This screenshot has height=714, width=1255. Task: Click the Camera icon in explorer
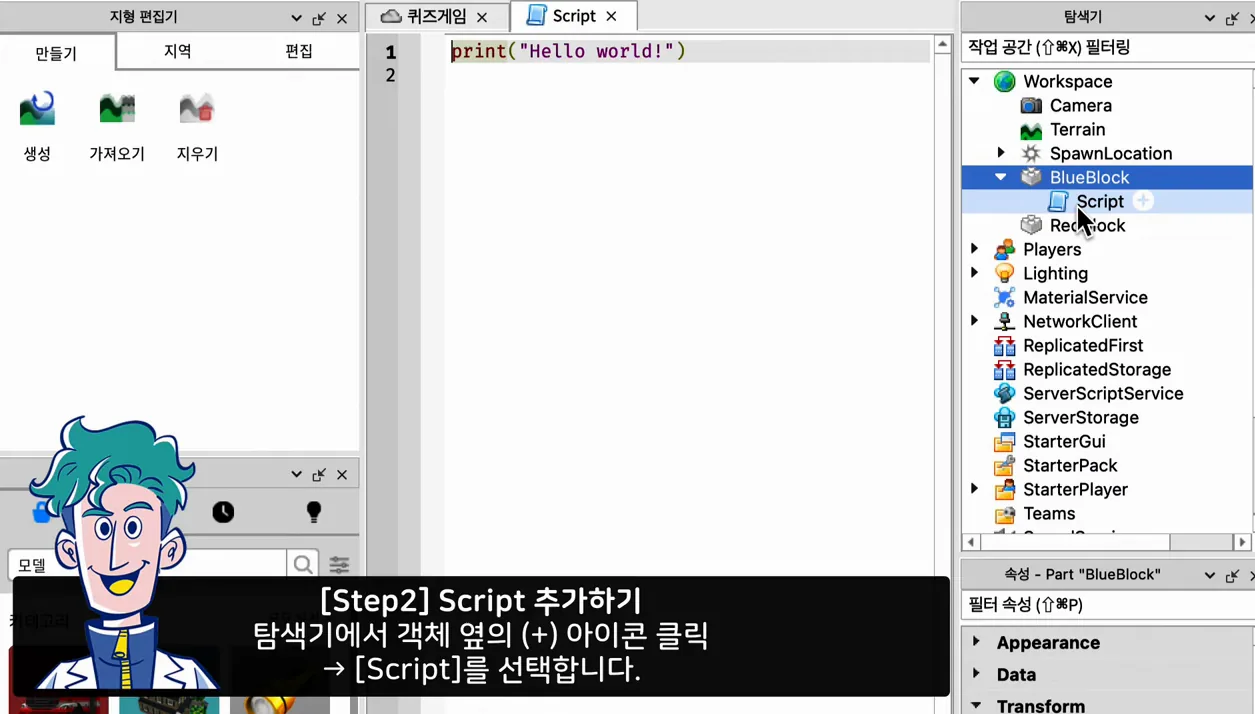click(x=1031, y=105)
